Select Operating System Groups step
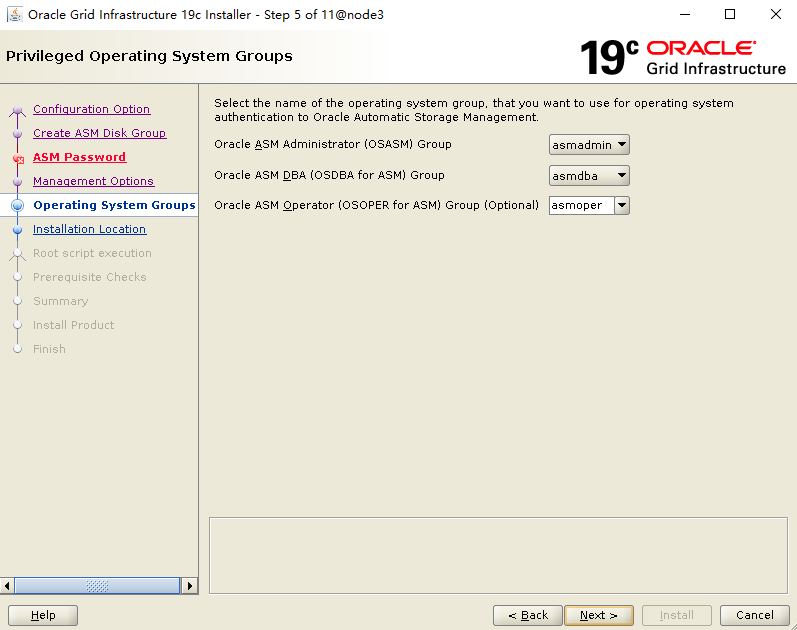Viewport: 797px width, 630px height. pyautogui.click(x=114, y=205)
